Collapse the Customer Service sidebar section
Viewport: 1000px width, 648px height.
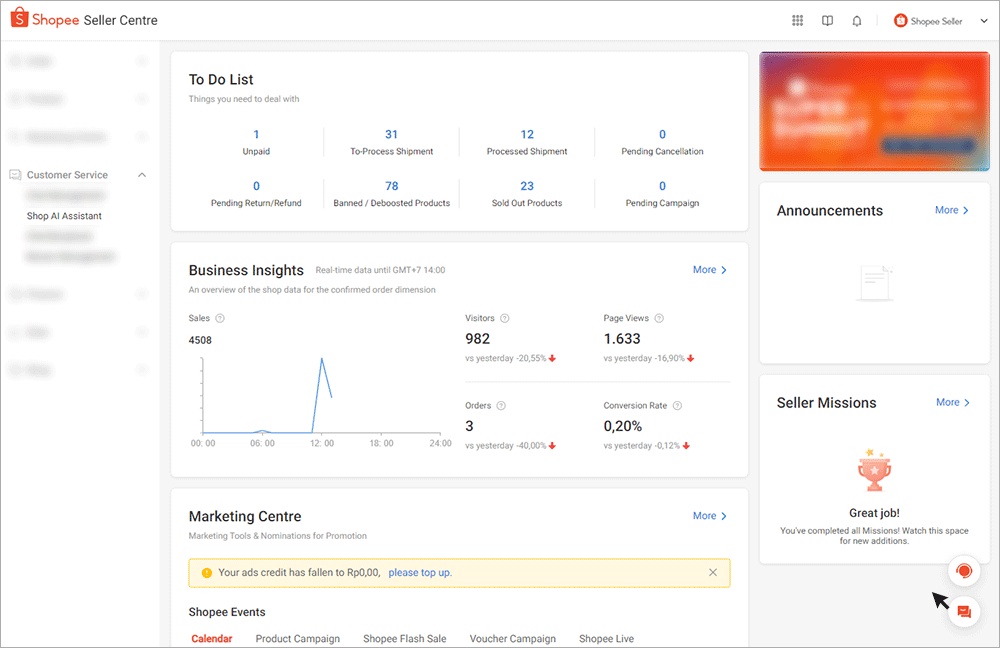point(142,175)
